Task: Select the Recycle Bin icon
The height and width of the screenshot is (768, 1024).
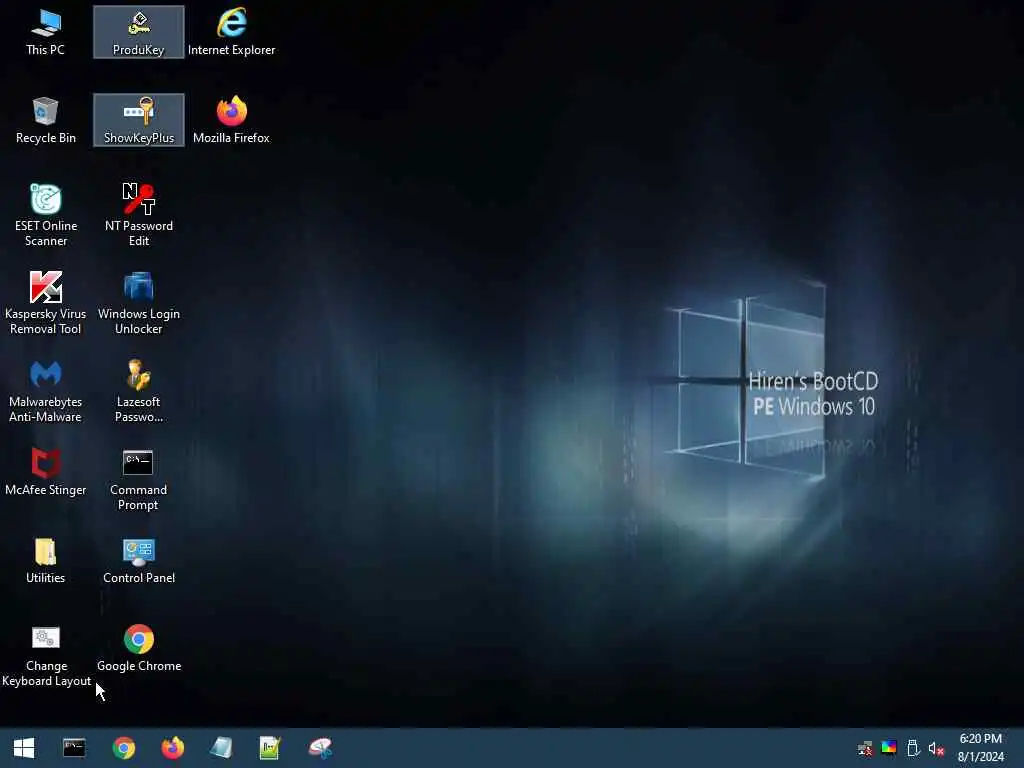Action: coord(46,120)
